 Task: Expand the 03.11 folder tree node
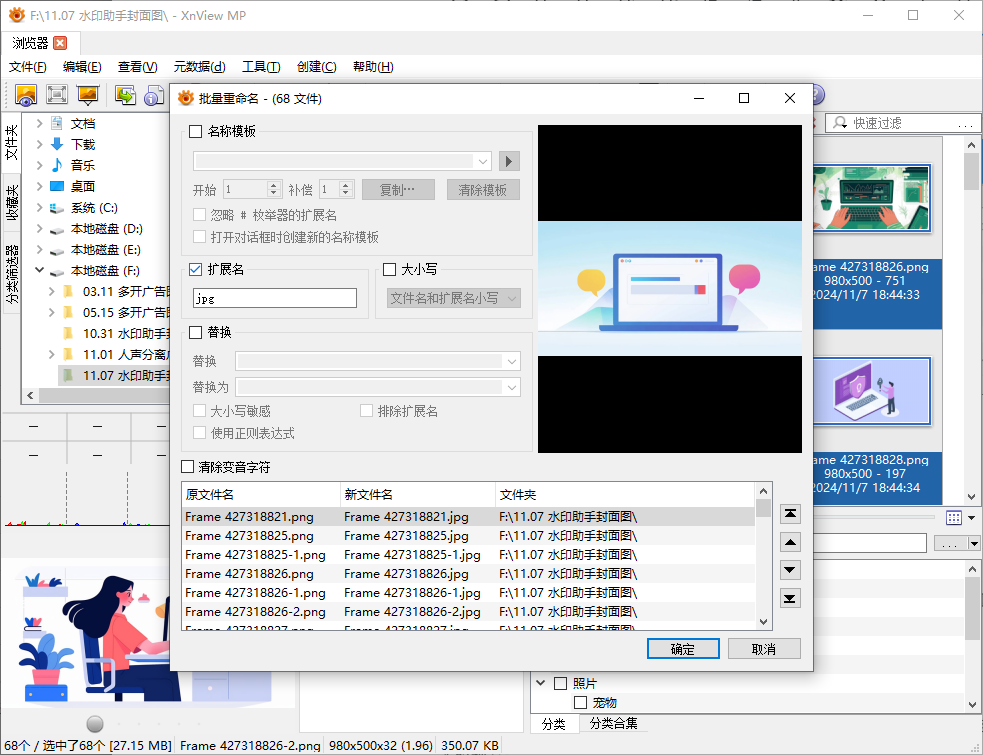click(x=52, y=292)
